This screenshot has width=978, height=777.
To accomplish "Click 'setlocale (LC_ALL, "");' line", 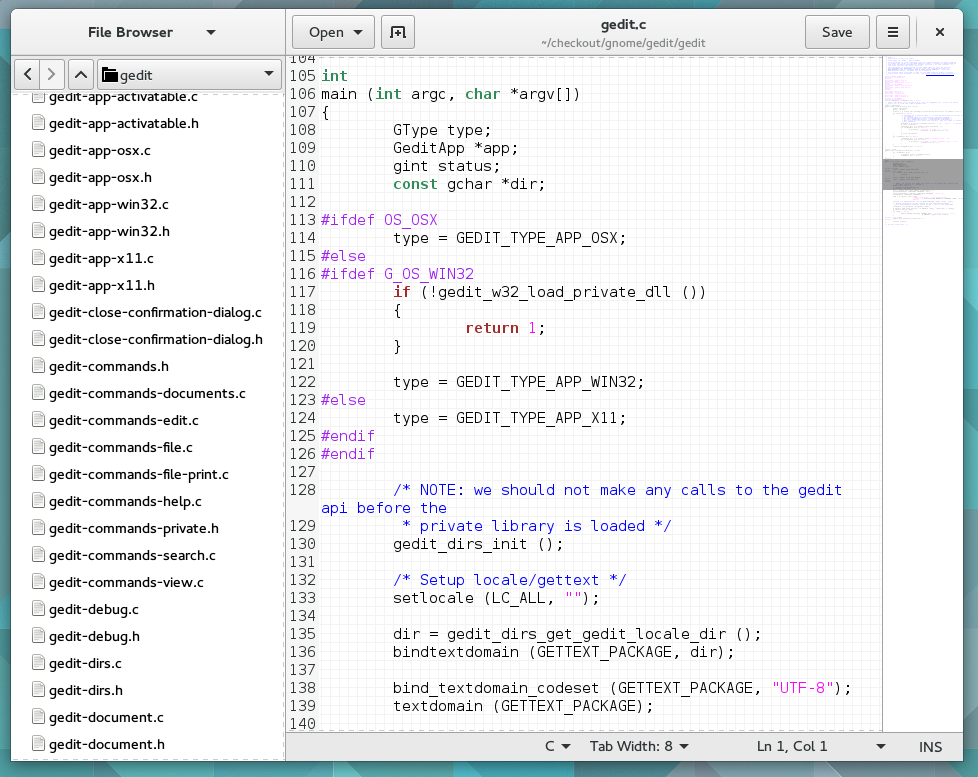I will (496, 598).
